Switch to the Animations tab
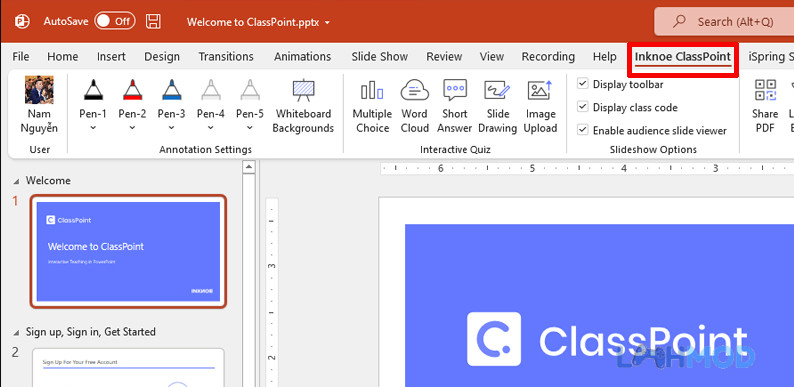The height and width of the screenshot is (387, 794). pyautogui.click(x=303, y=57)
